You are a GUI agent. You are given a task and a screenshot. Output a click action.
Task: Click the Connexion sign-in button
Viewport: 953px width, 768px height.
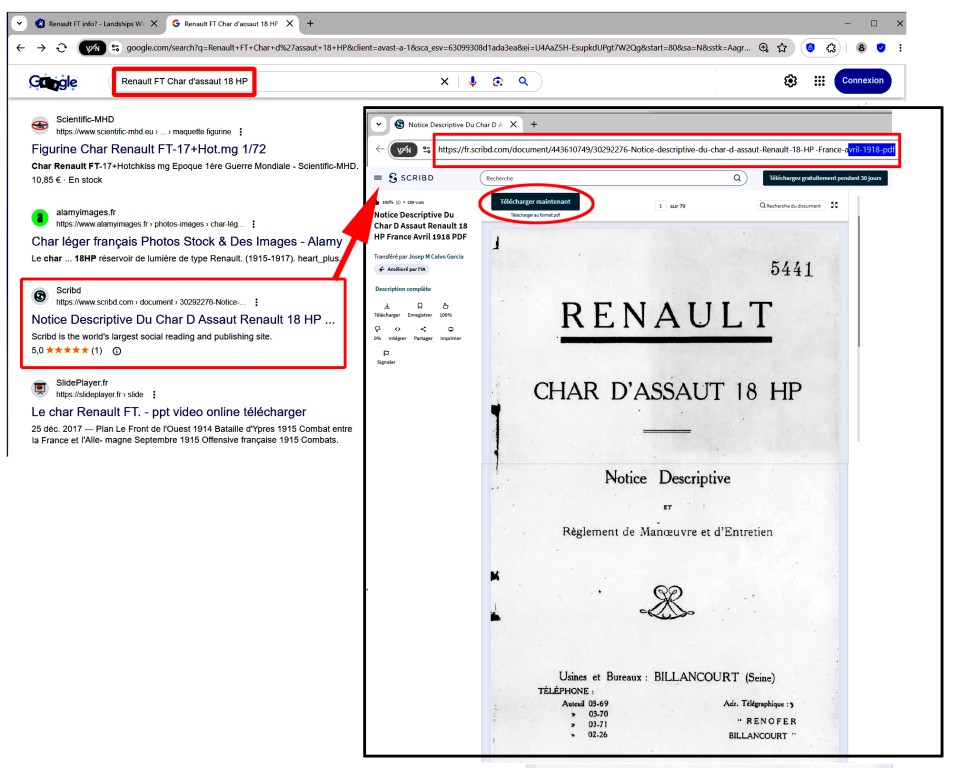(862, 81)
